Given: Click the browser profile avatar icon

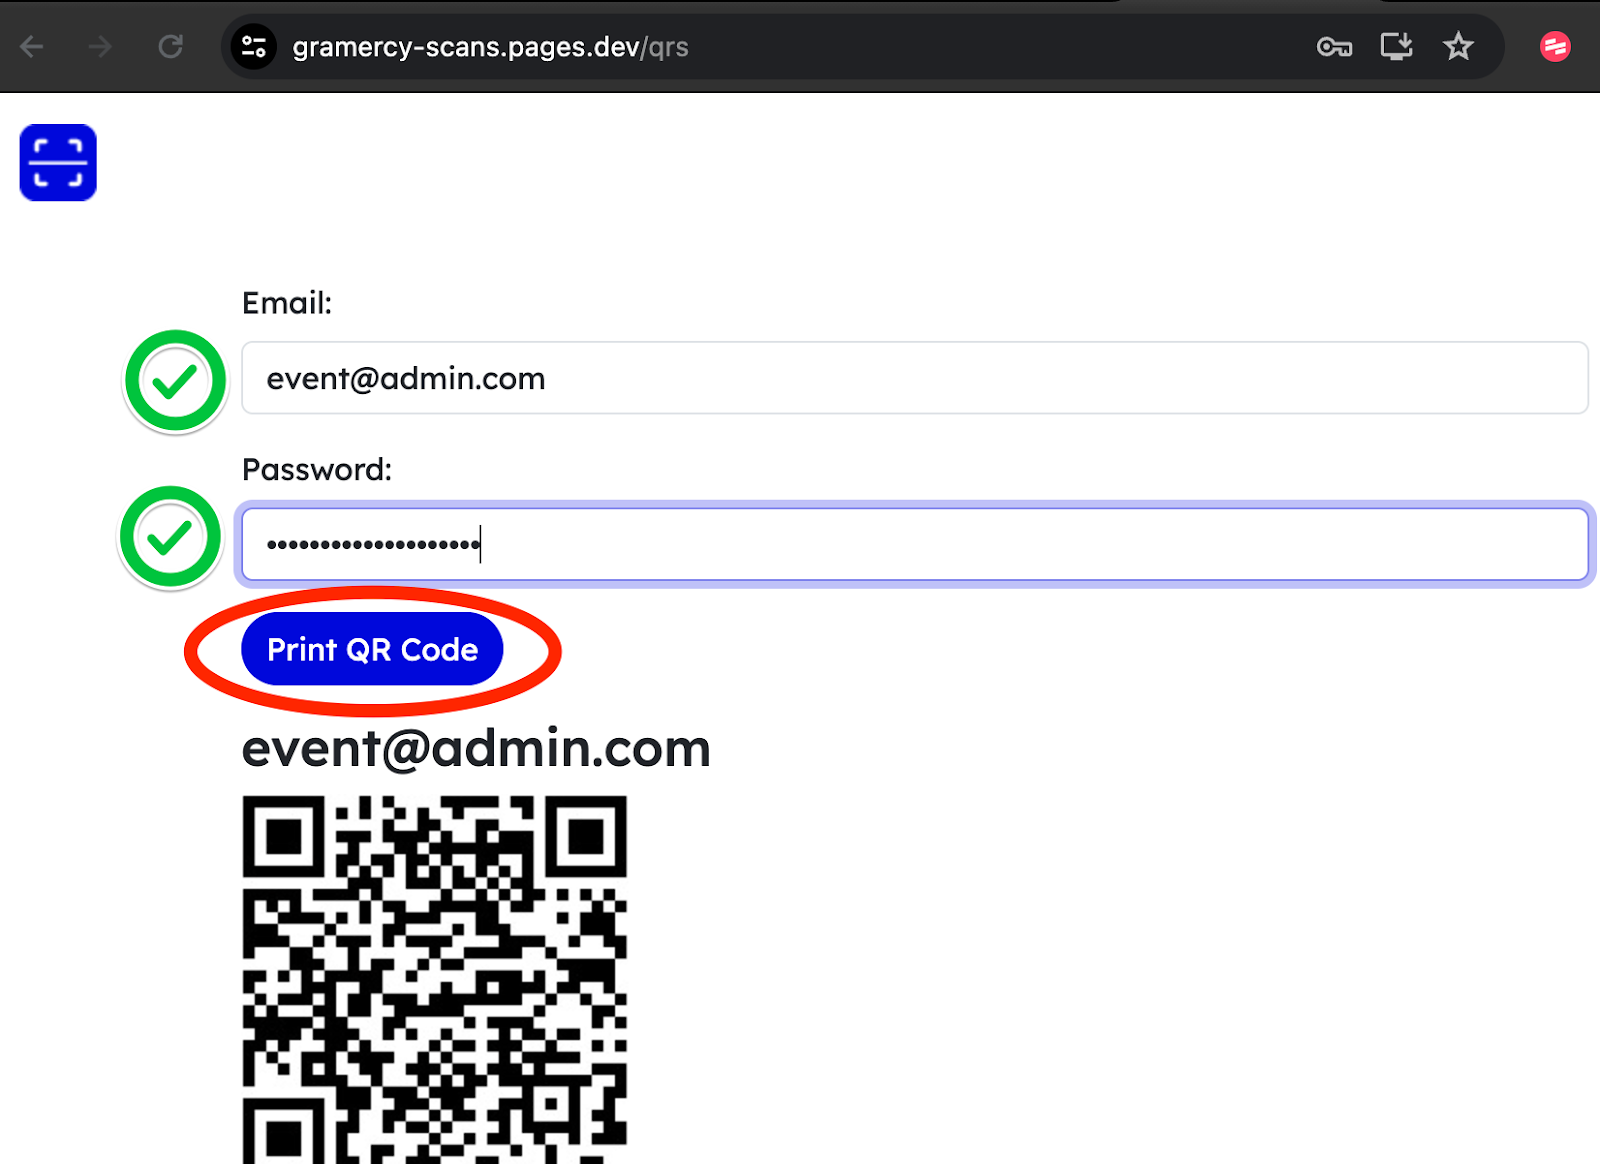Looking at the screenshot, I should pyautogui.click(x=1555, y=46).
